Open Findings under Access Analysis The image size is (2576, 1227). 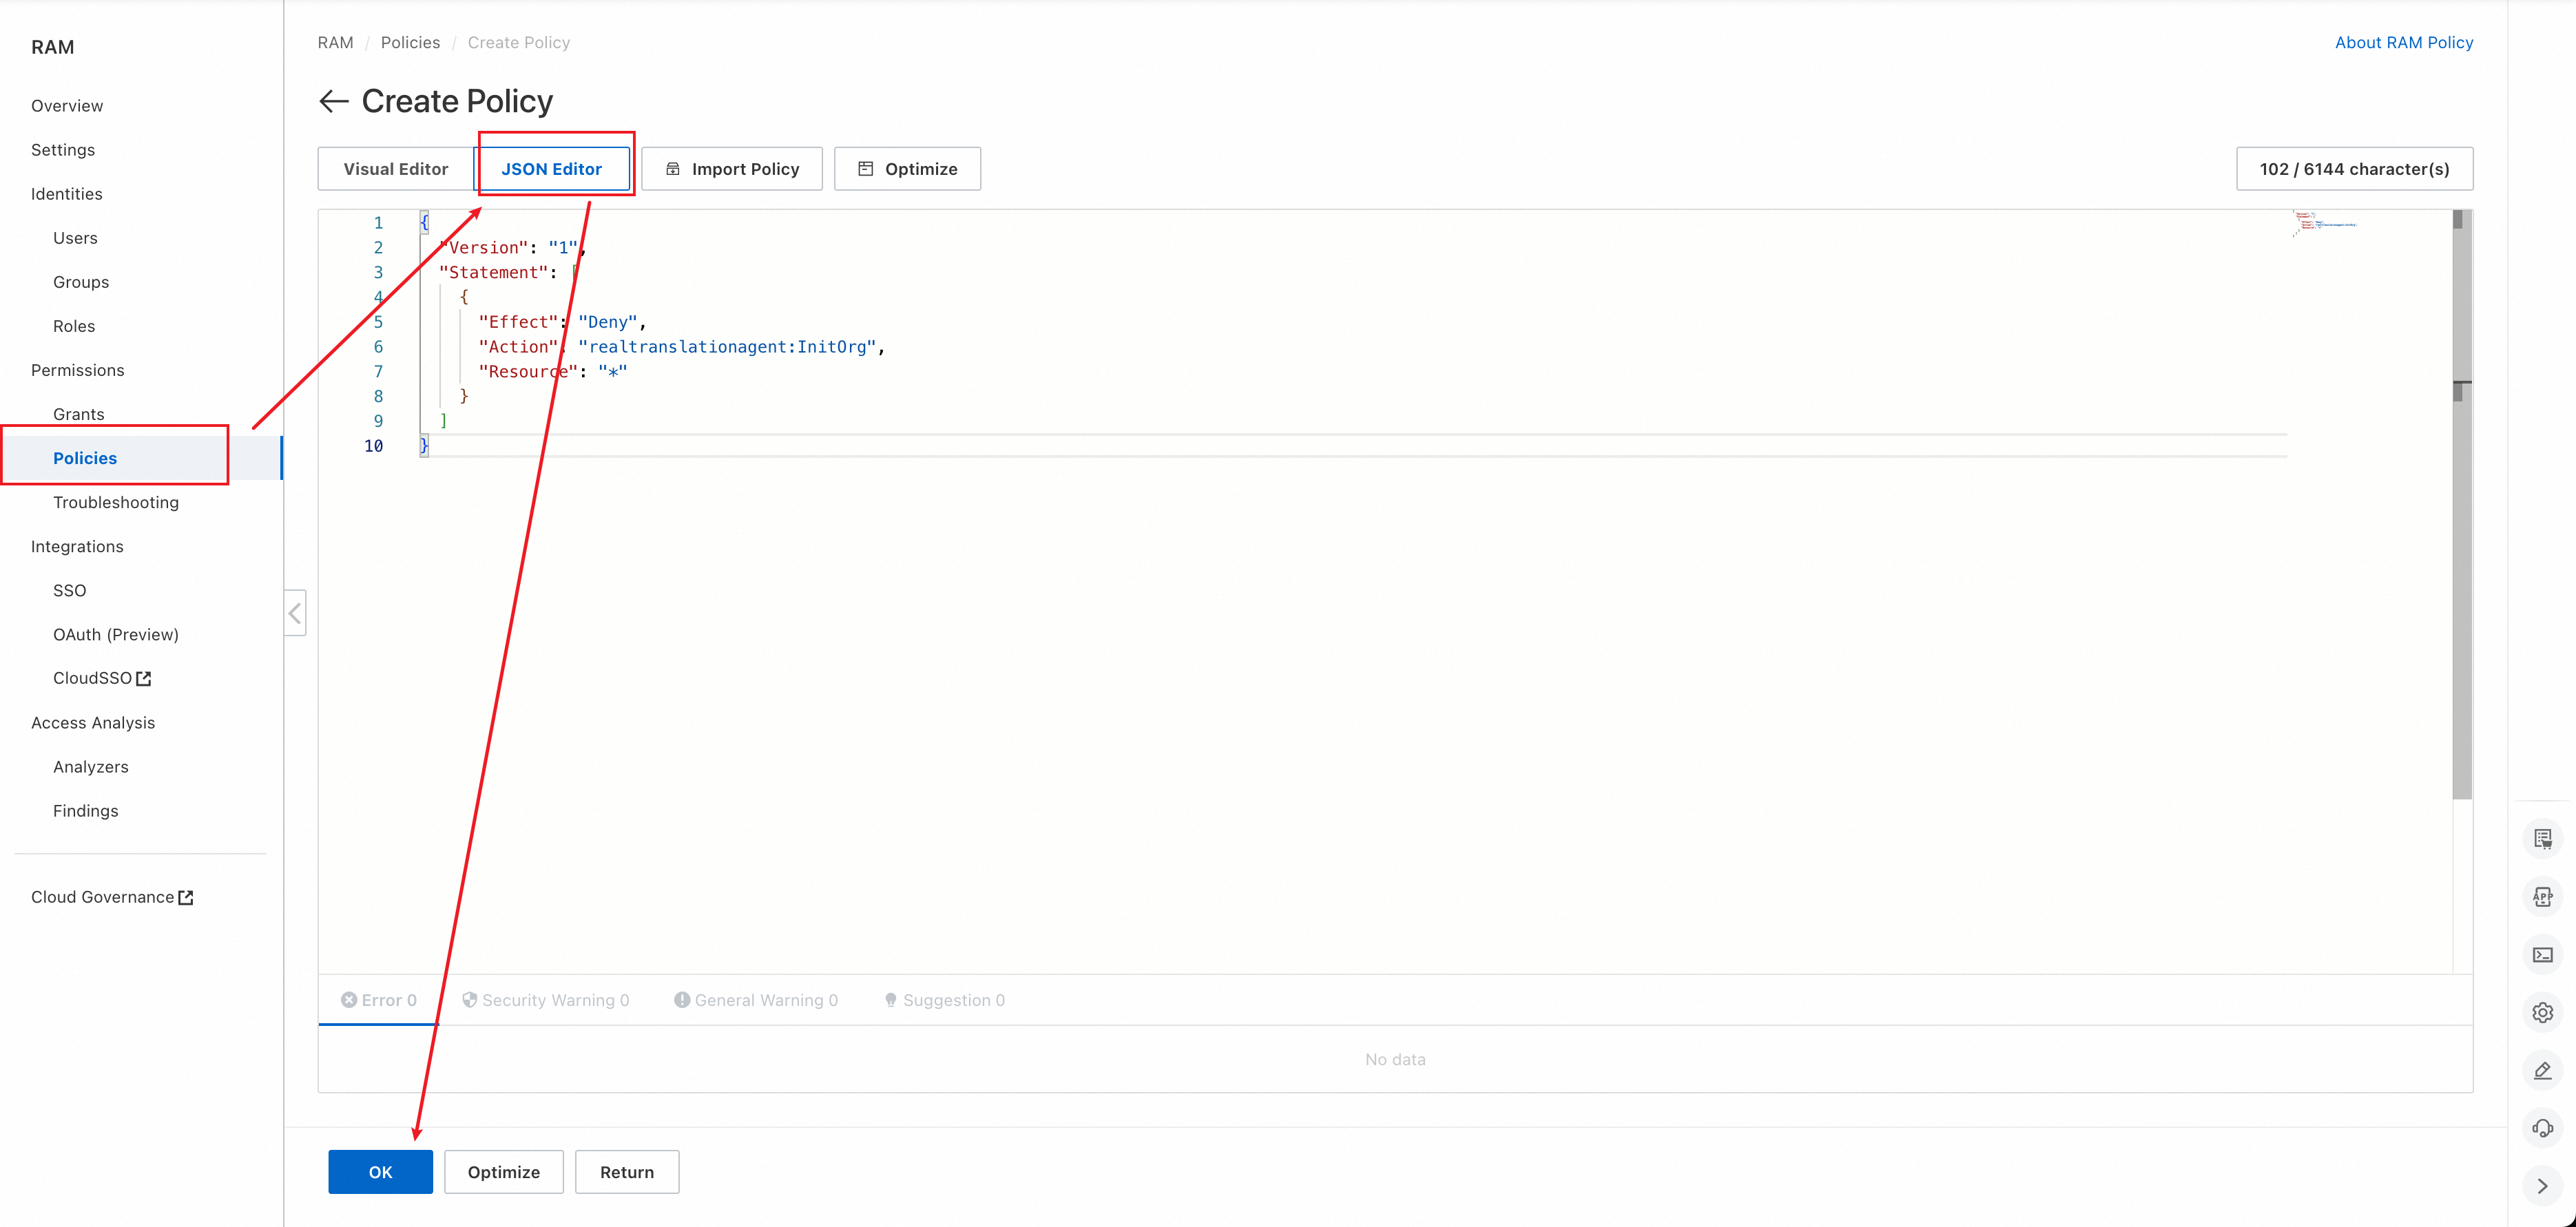(86, 811)
